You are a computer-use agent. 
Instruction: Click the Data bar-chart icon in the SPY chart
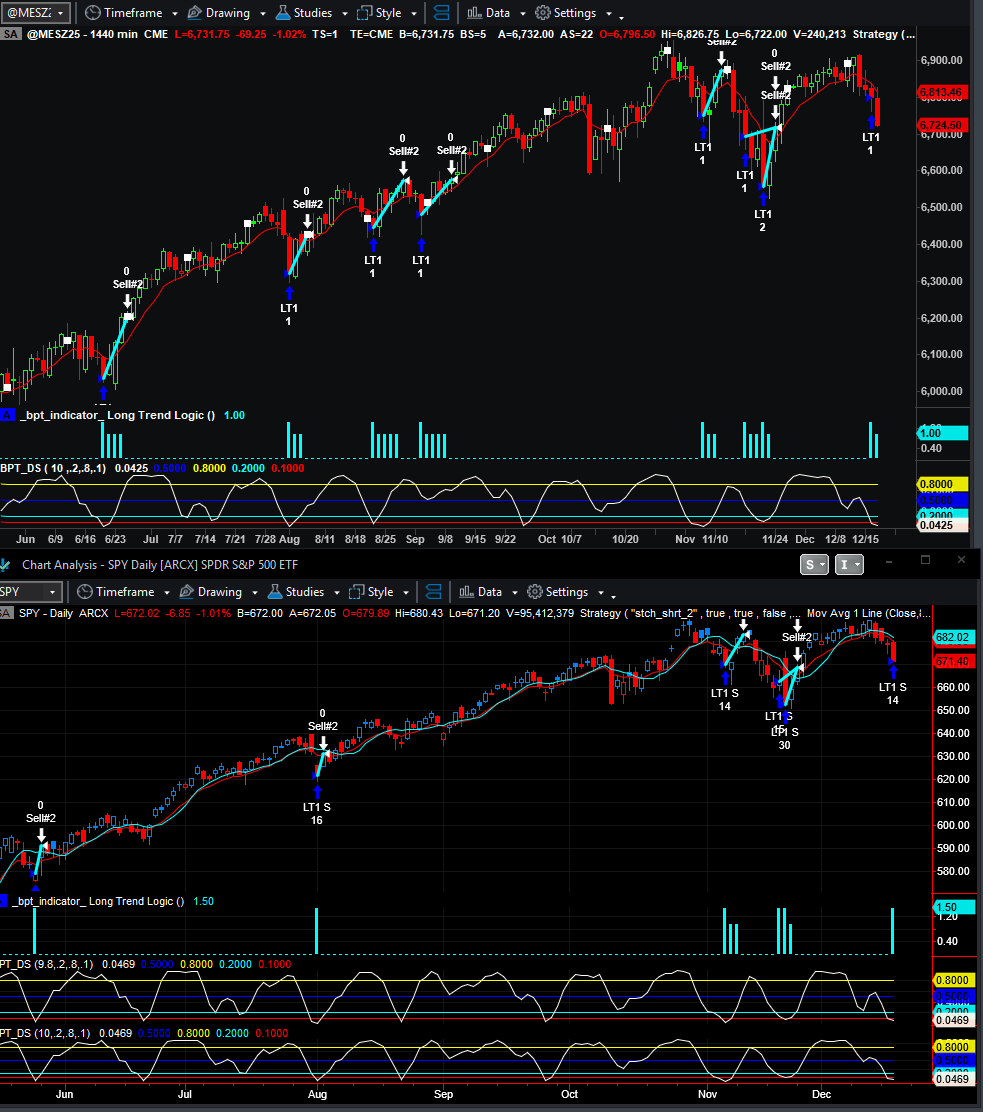[x=464, y=592]
